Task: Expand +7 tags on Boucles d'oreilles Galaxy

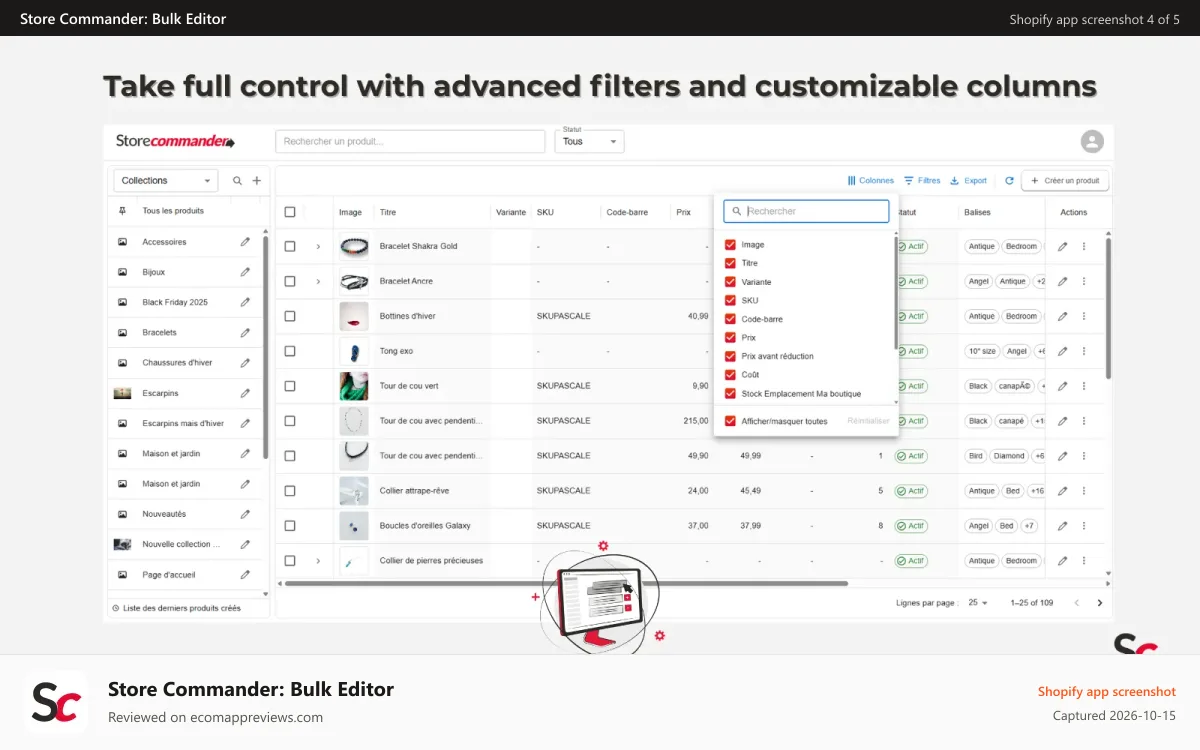Action: click(1029, 526)
